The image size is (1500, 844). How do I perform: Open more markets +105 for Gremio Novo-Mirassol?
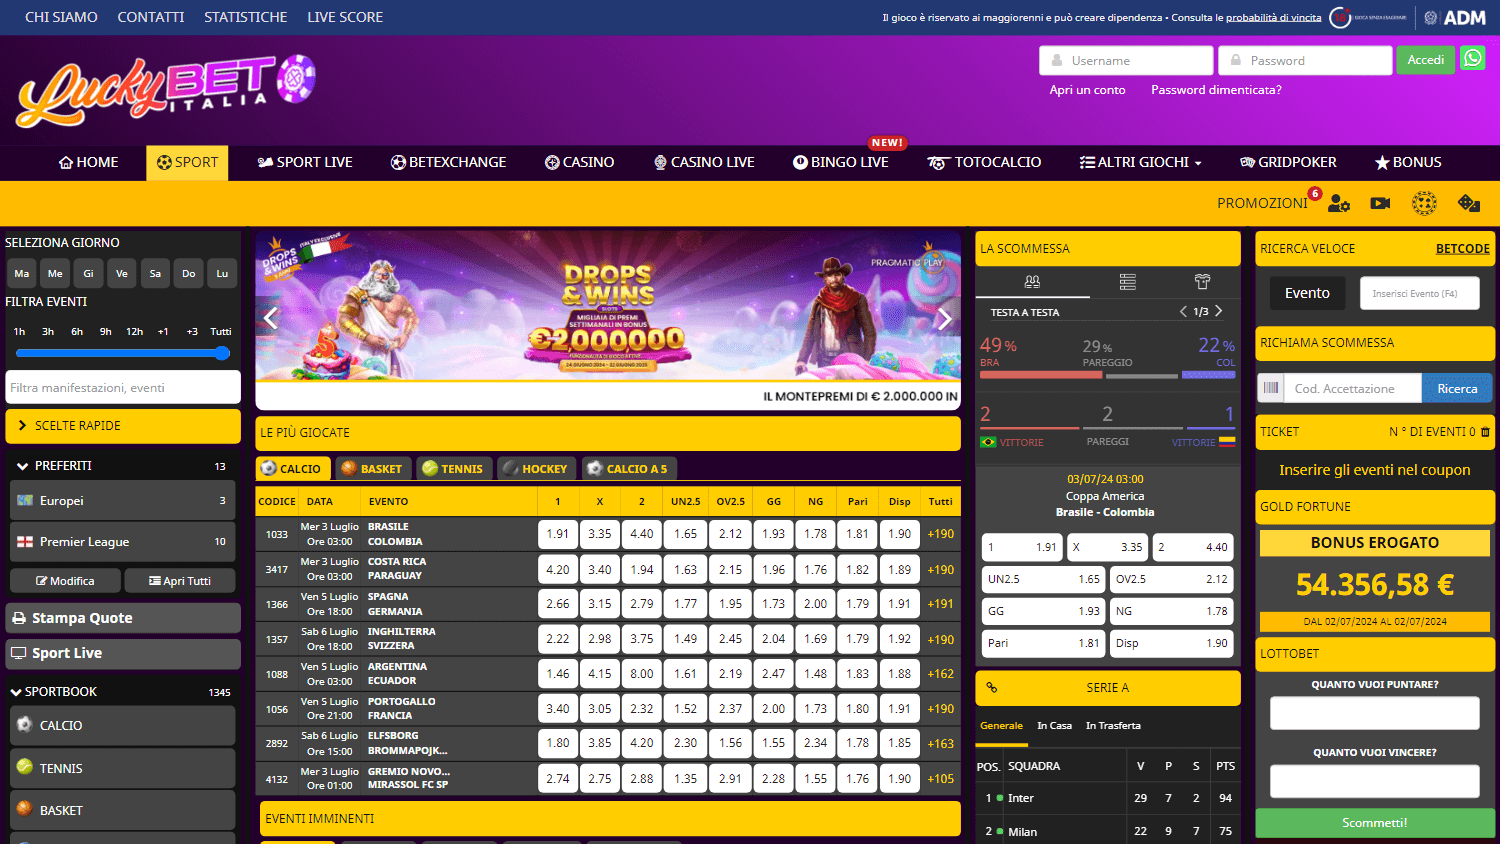tap(941, 779)
